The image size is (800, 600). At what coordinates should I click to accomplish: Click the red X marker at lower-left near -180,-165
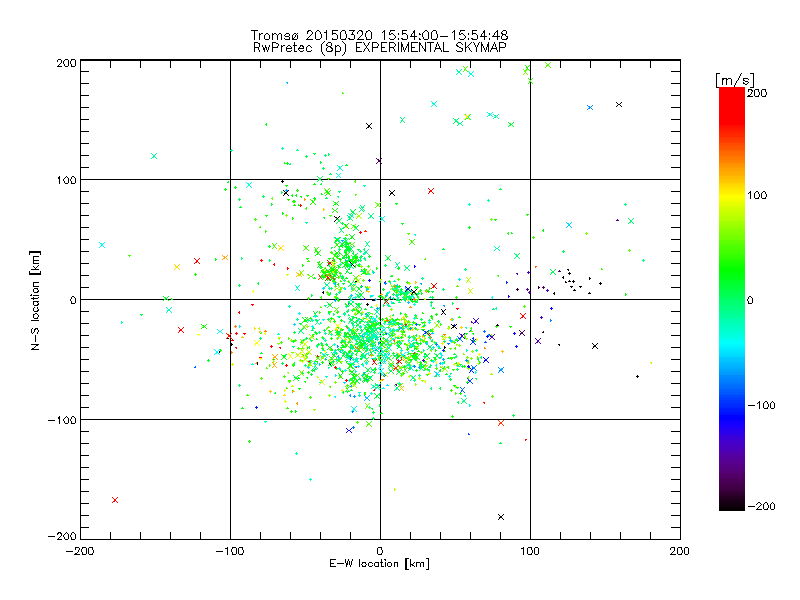coord(115,500)
